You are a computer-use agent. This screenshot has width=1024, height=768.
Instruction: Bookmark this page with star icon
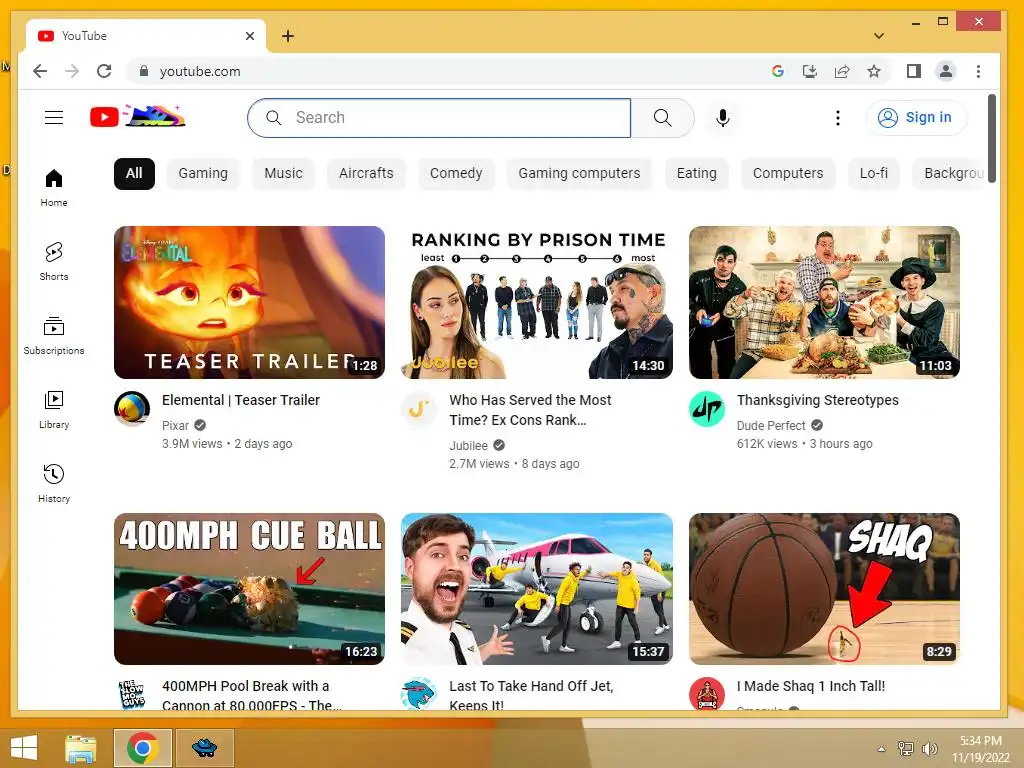pos(874,71)
